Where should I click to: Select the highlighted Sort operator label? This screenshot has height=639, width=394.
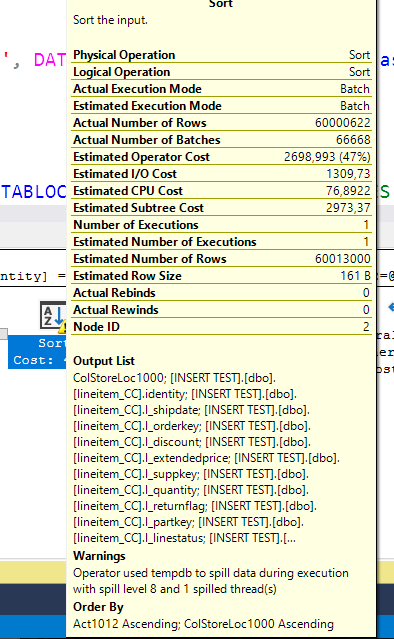pos(37,352)
